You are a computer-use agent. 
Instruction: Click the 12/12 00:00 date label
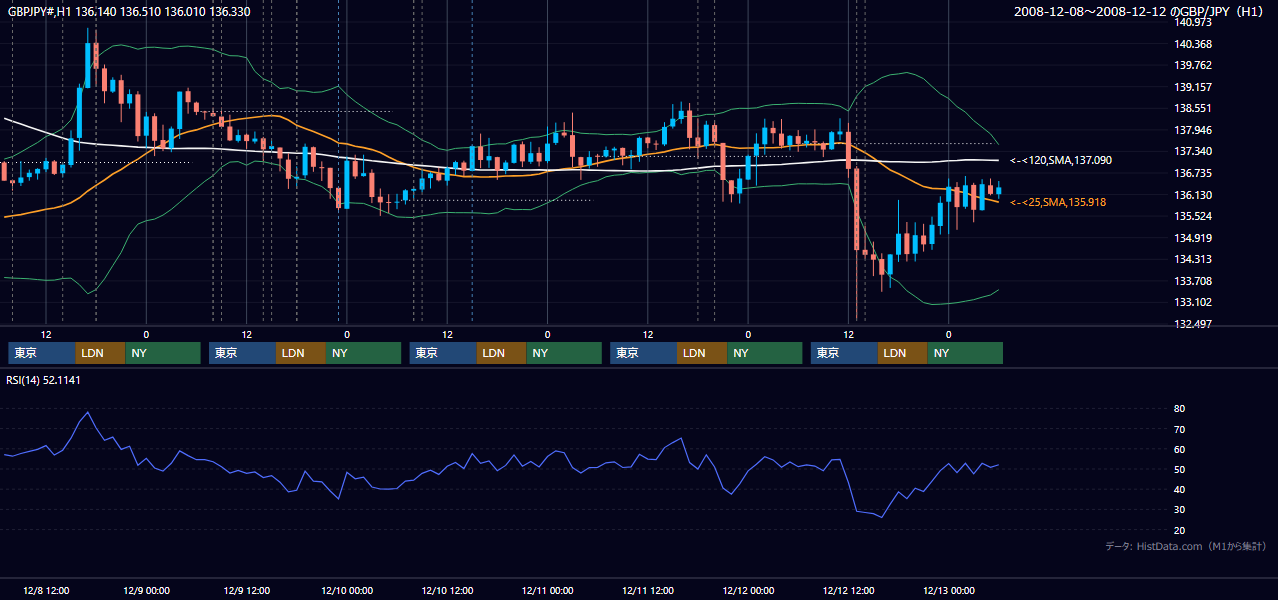coord(748,591)
